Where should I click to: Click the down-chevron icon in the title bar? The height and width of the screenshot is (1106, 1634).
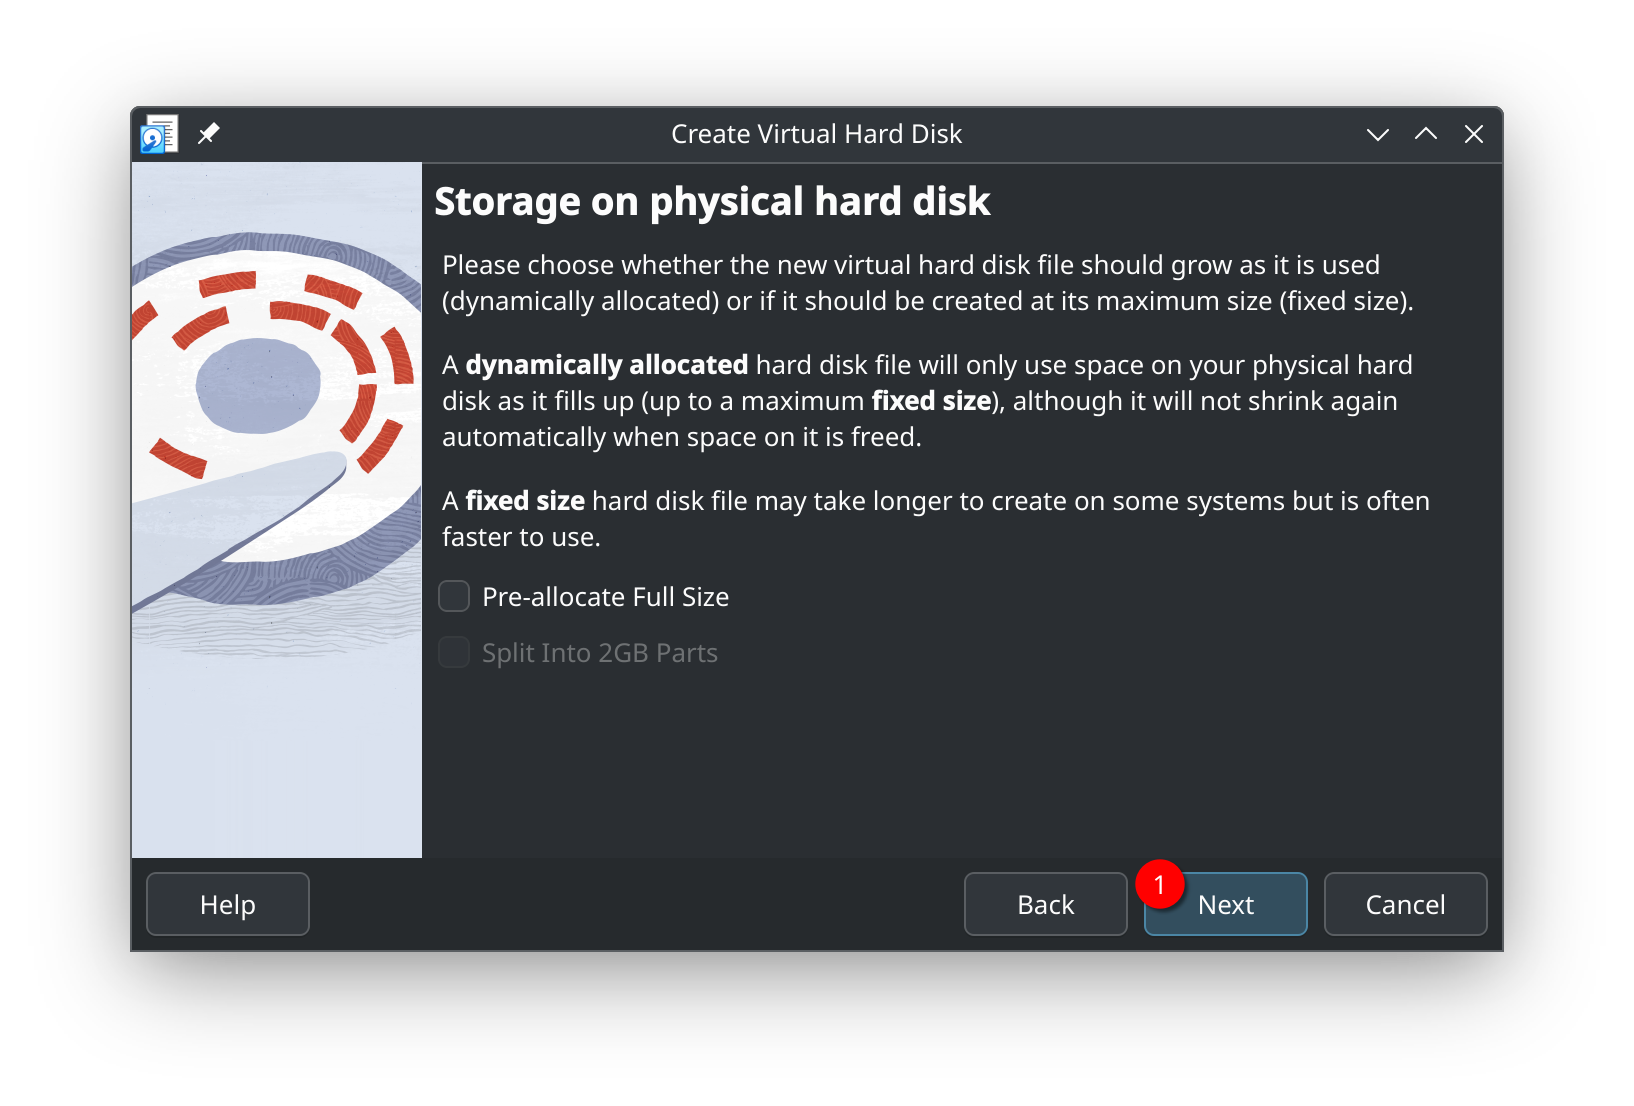(1377, 133)
